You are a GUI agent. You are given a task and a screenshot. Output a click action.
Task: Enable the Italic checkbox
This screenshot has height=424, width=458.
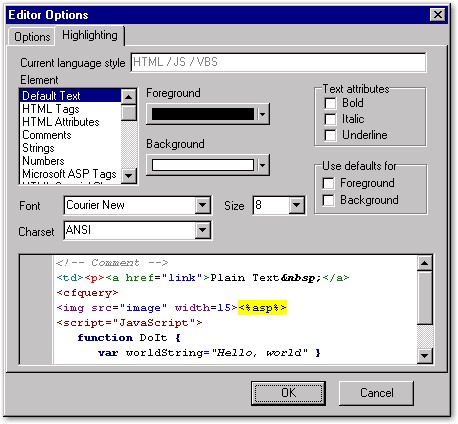tap(330, 119)
